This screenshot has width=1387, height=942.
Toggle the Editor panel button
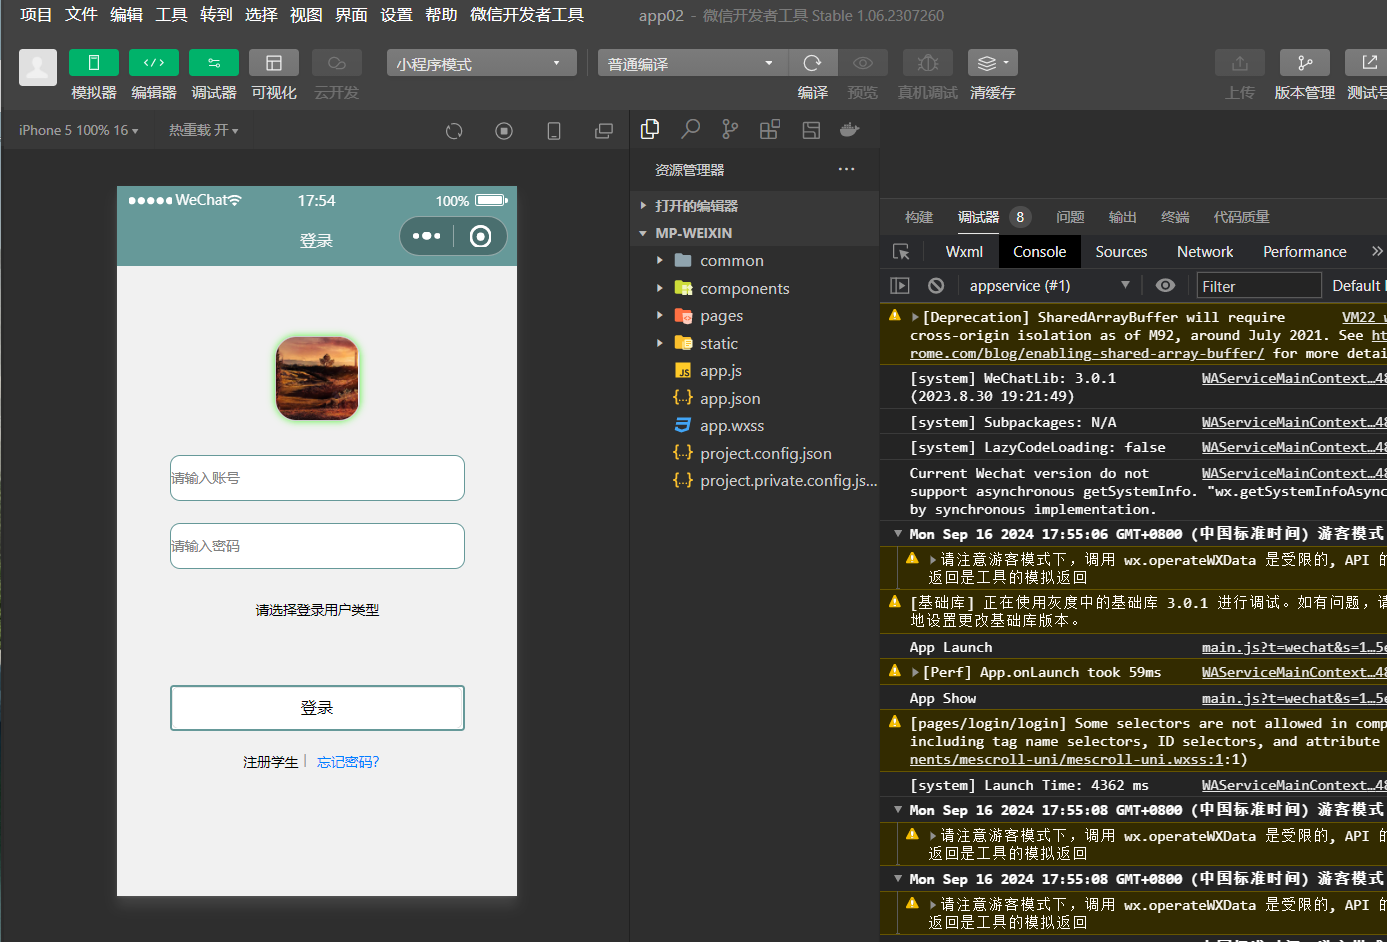click(x=153, y=63)
